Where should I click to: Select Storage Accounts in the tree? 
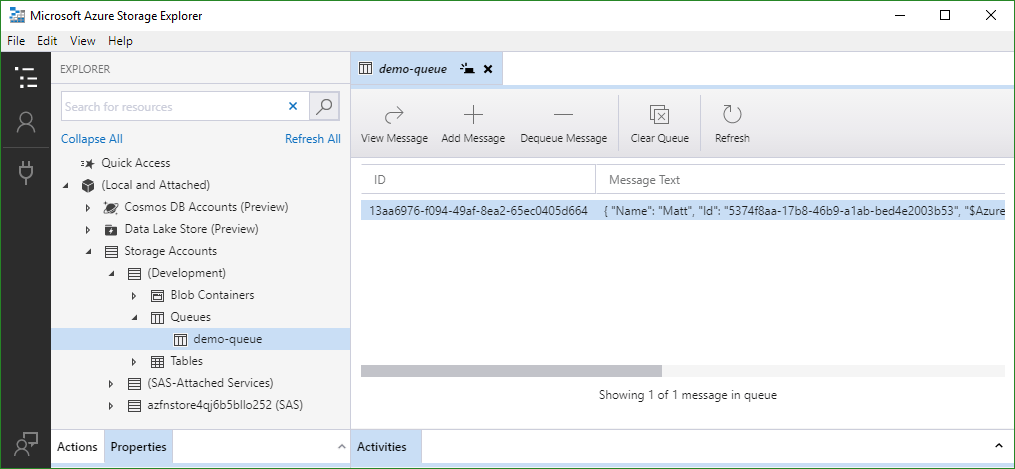171,252
